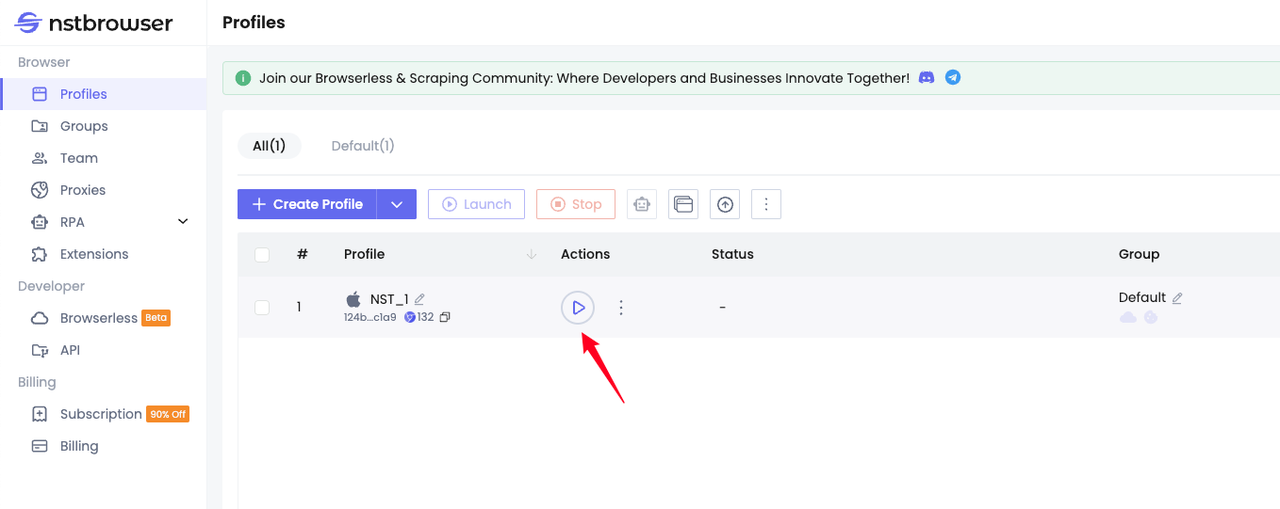Tick the checkbox for NST_1 row
Image resolution: width=1280 pixels, height=509 pixels.
click(x=262, y=307)
